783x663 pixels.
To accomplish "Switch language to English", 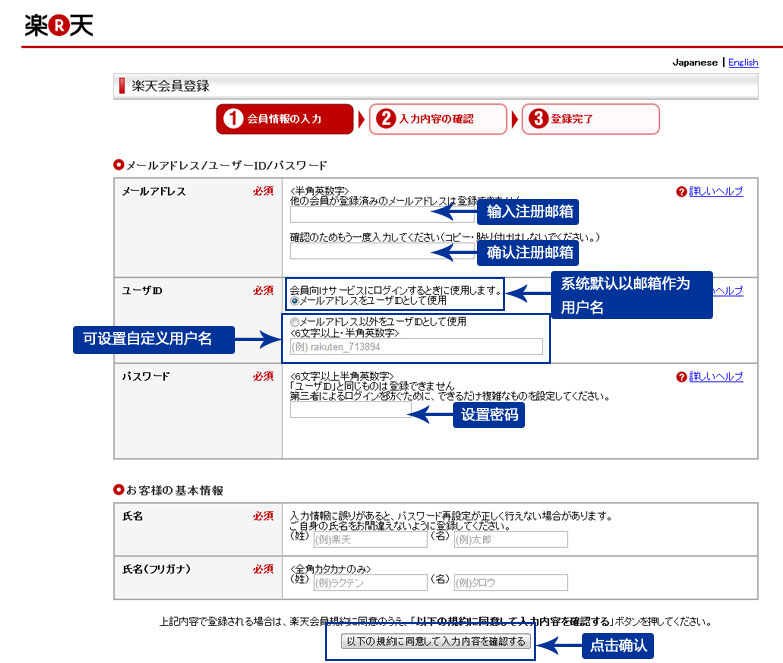I will [x=743, y=62].
